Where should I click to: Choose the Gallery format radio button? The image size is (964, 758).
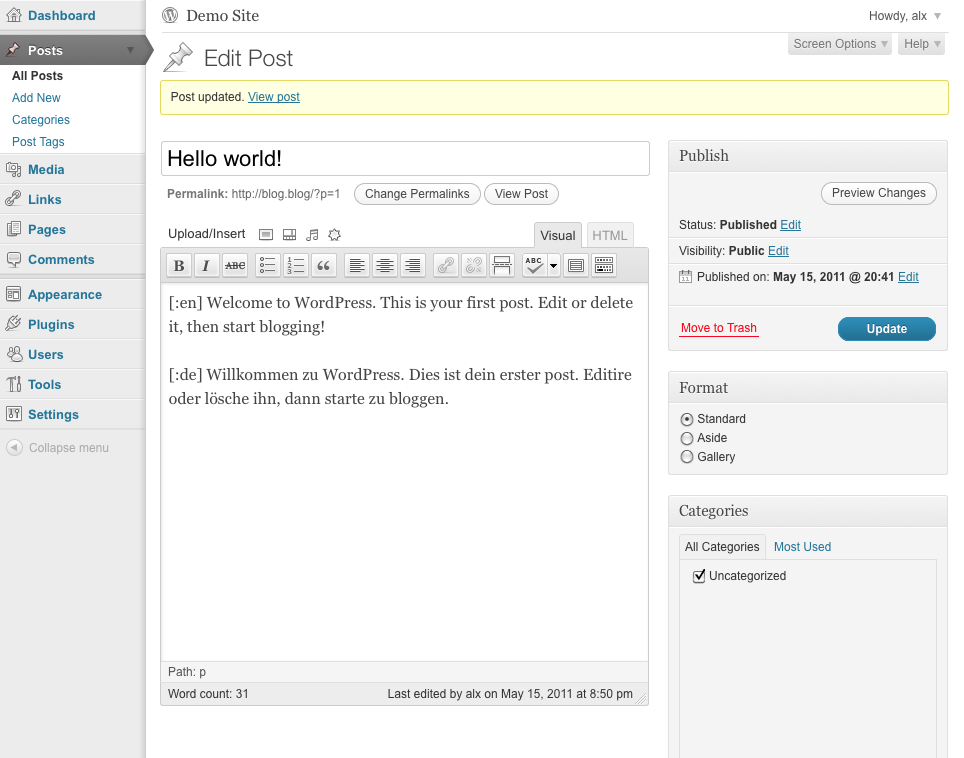tap(687, 457)
